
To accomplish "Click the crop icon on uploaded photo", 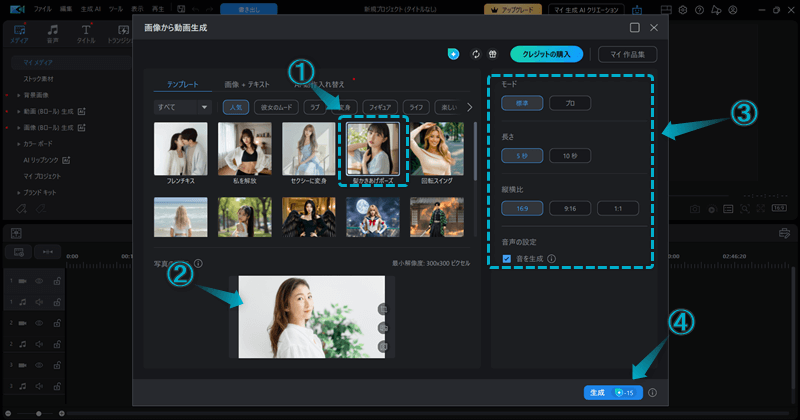I will click(383, 309).
